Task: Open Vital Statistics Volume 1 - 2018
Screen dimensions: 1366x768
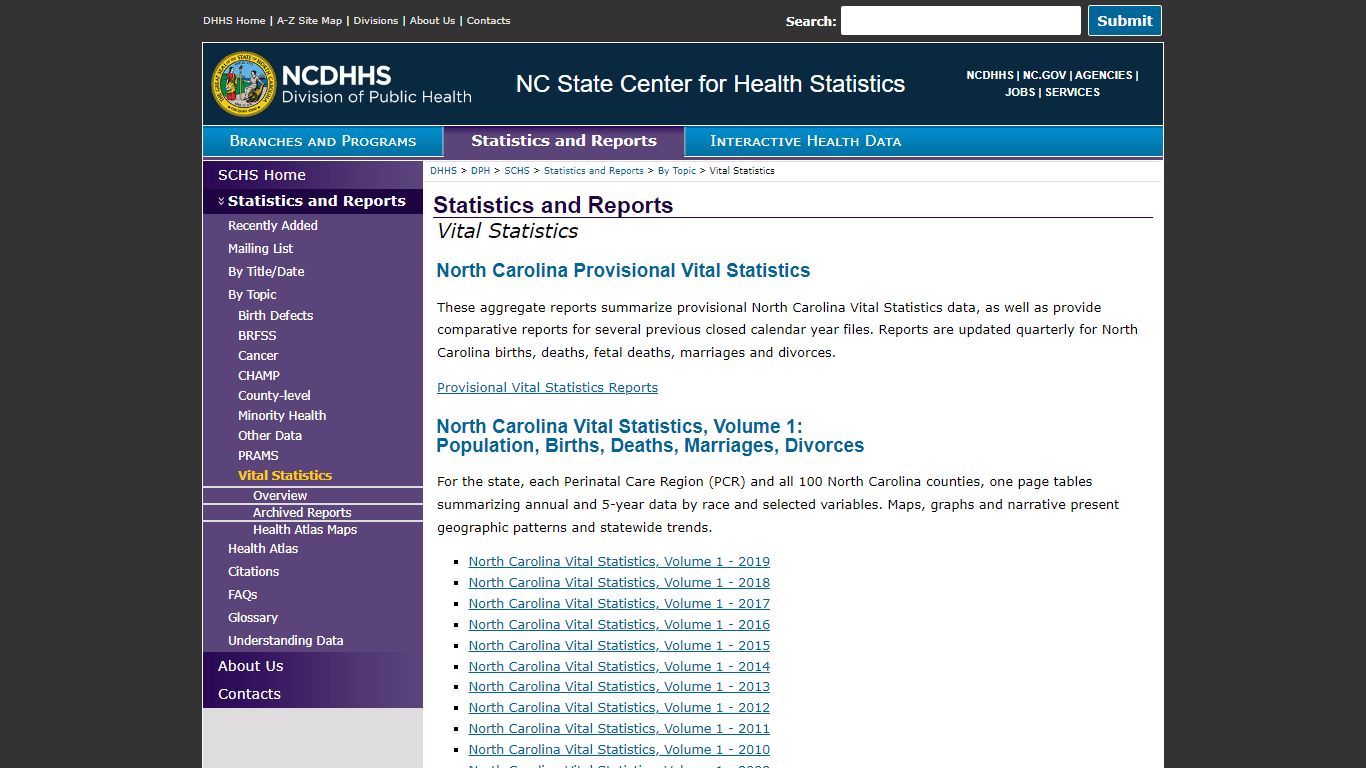Action: tap(619, 583)
